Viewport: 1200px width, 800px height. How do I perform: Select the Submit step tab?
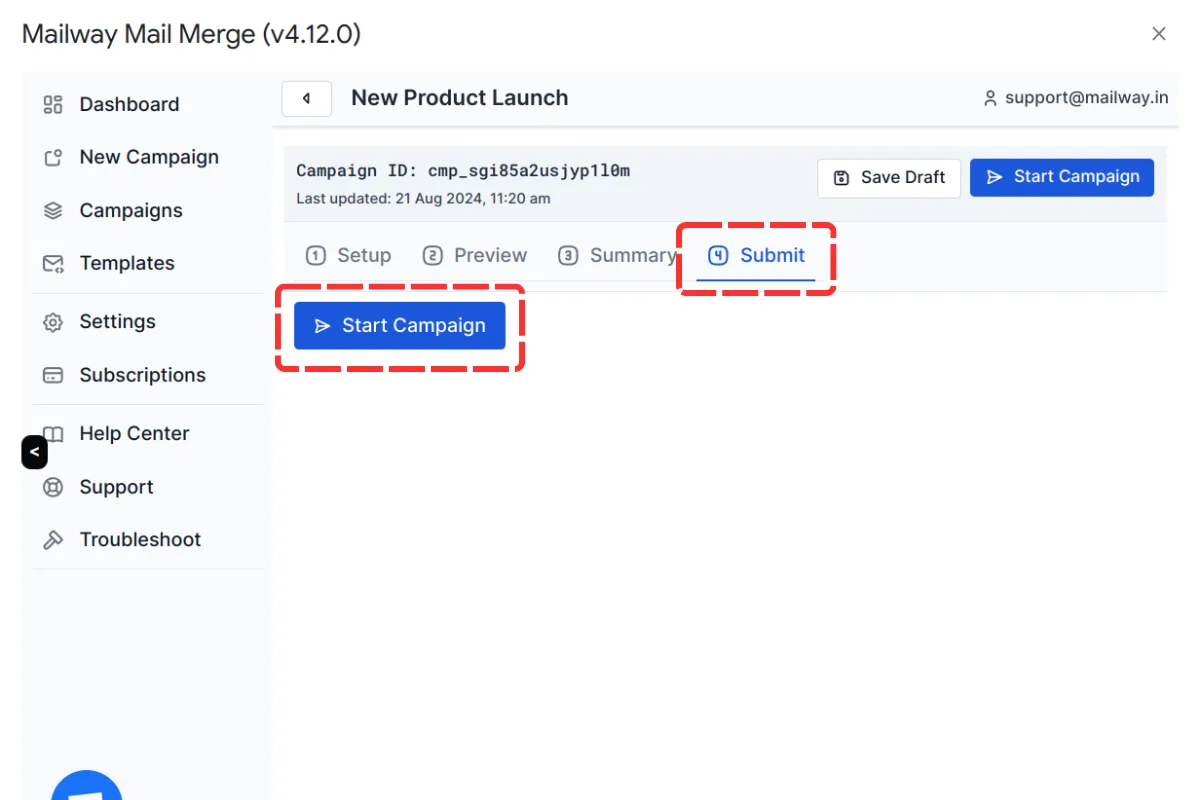757,256
